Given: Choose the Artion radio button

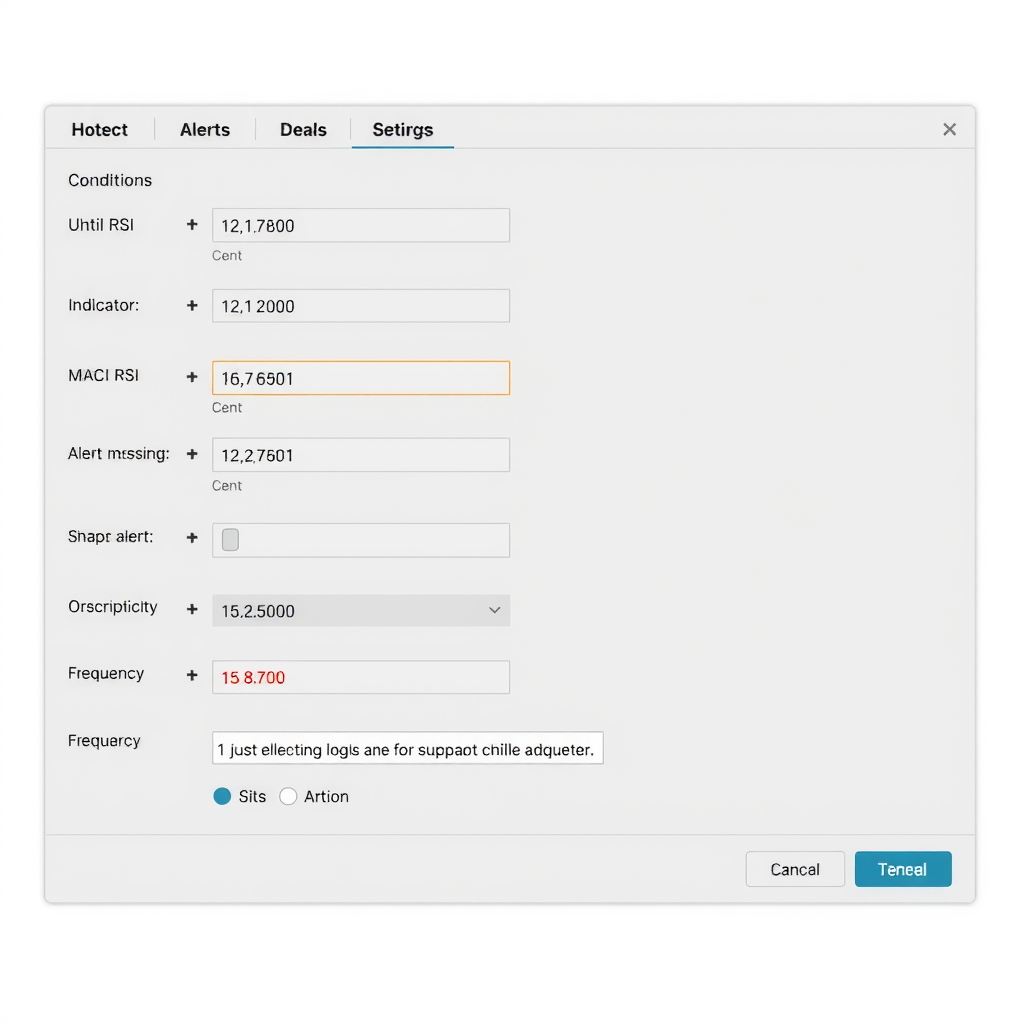Looking at the screenshot, I should coord(288,796).
